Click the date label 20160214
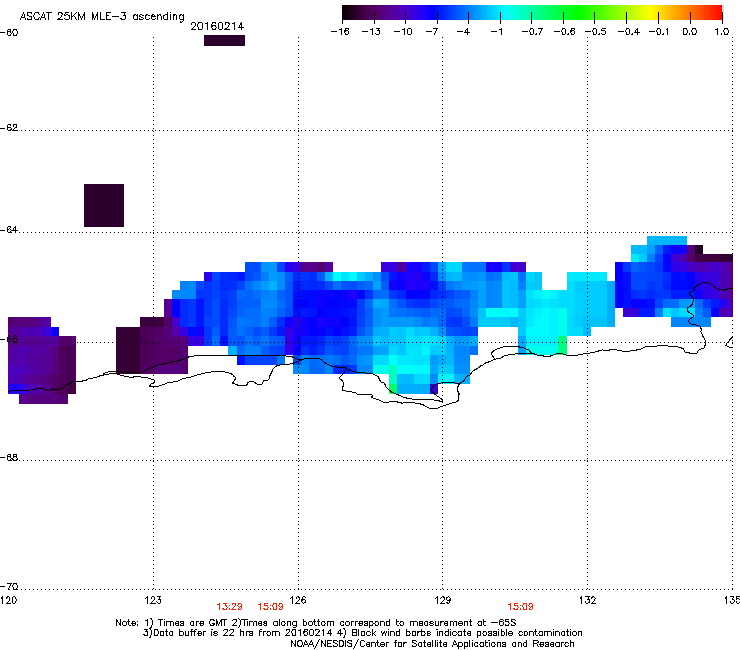 (x=217, y=27)
